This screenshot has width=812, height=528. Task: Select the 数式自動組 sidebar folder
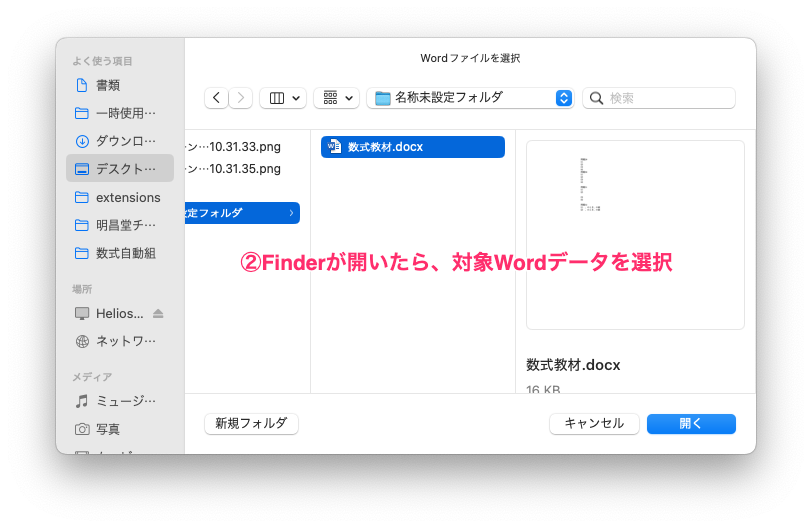(125, 253)
